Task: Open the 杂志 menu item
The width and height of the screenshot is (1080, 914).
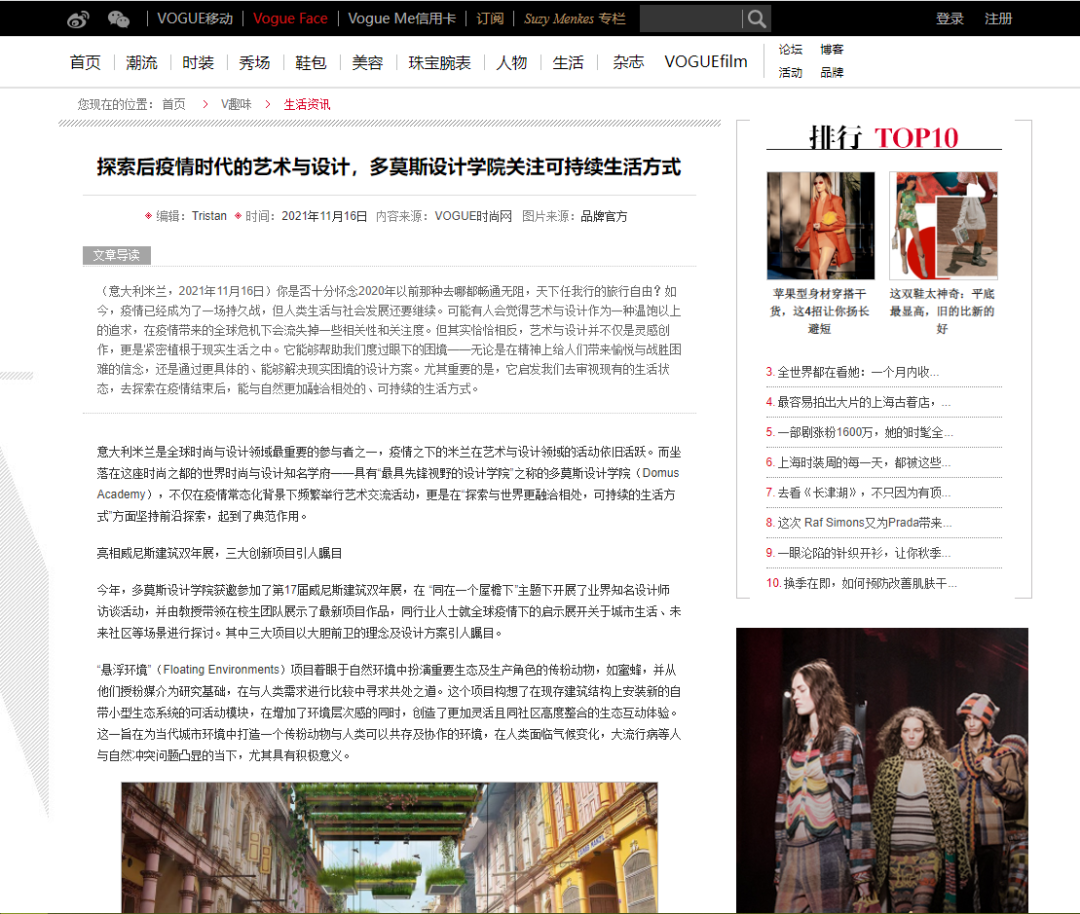Action: pyautogui.click(x=627, y=61)
